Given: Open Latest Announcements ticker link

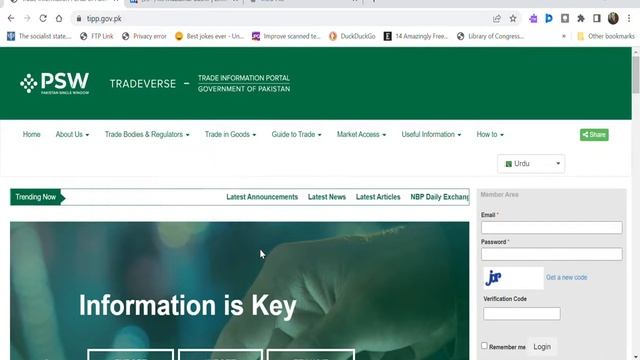Looking at the screenshot, I should (262, 197).
